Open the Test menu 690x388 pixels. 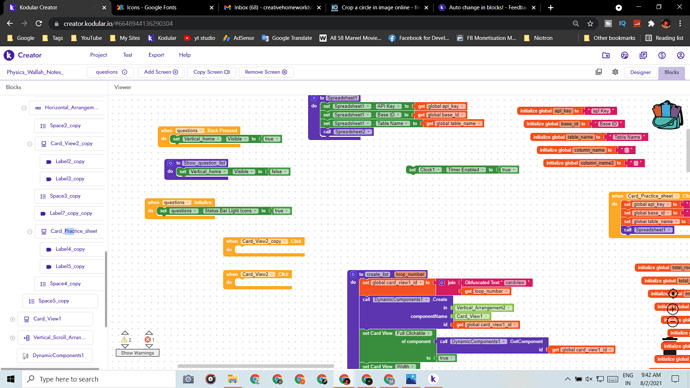click(128, 55)
